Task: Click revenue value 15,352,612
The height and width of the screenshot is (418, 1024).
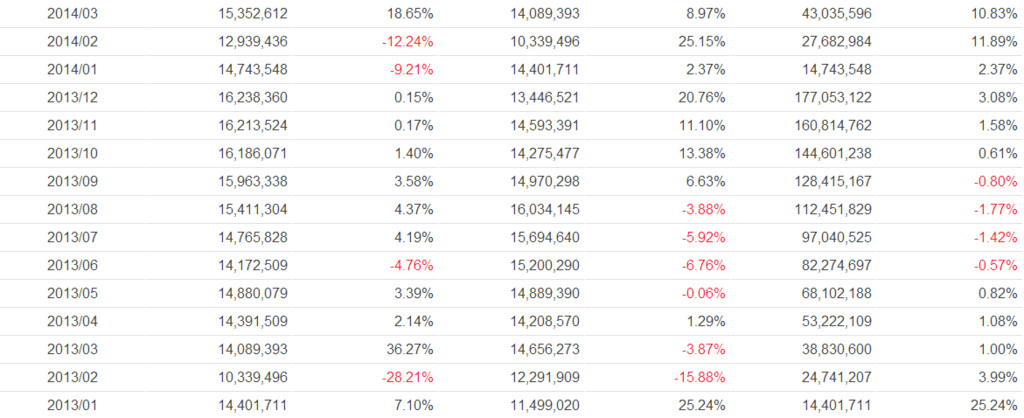Action: click(252, 14)
